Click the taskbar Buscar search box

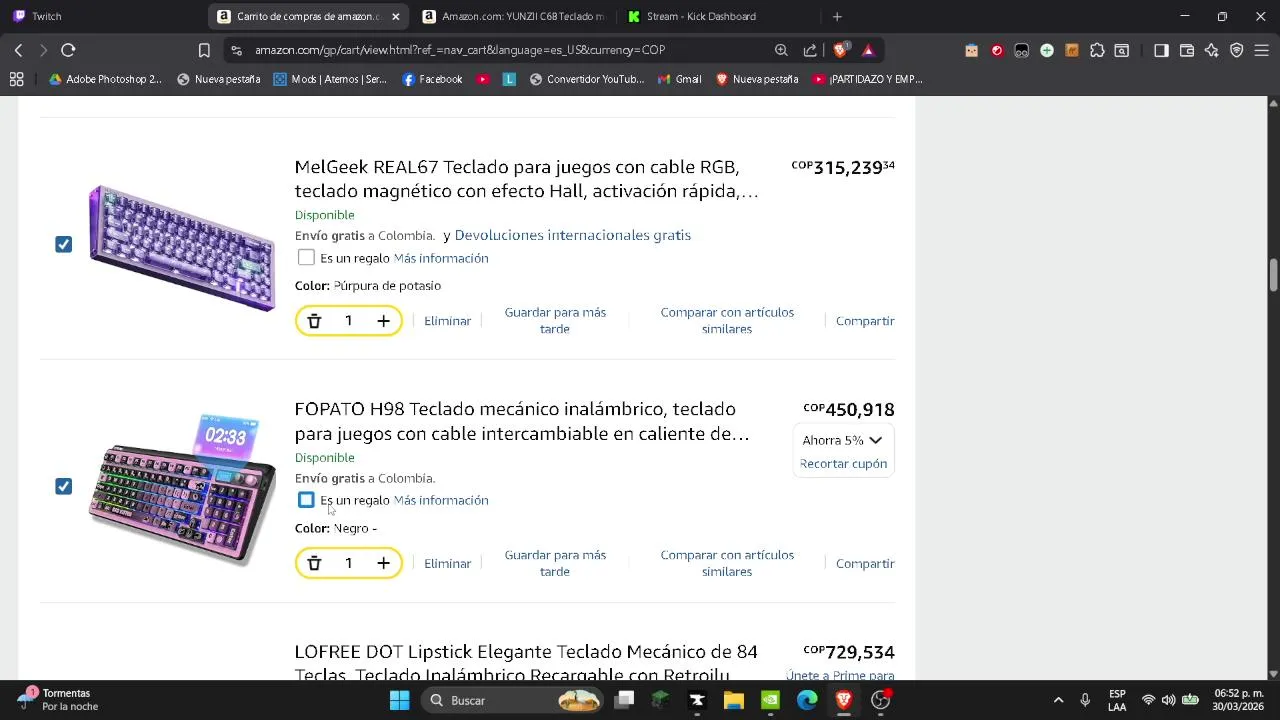pyautogui.click(x=512, y=700)
